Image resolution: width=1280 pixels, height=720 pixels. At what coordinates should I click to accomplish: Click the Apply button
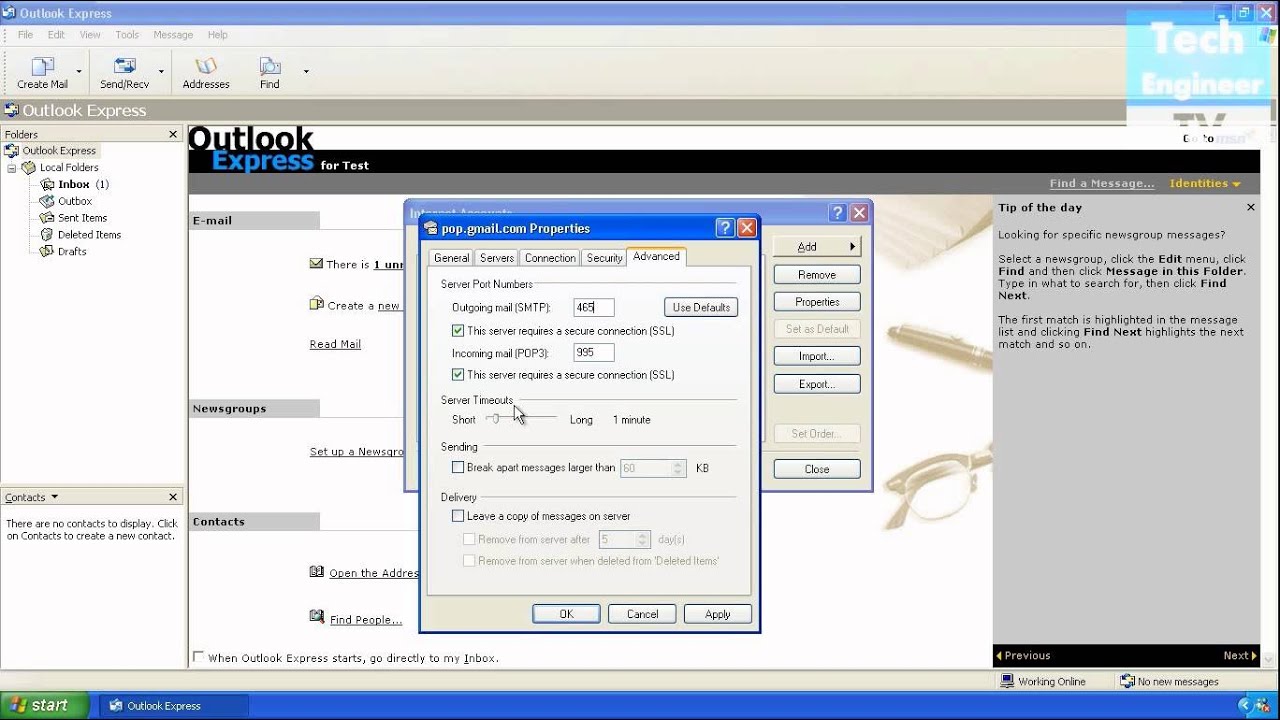(718, 614)
